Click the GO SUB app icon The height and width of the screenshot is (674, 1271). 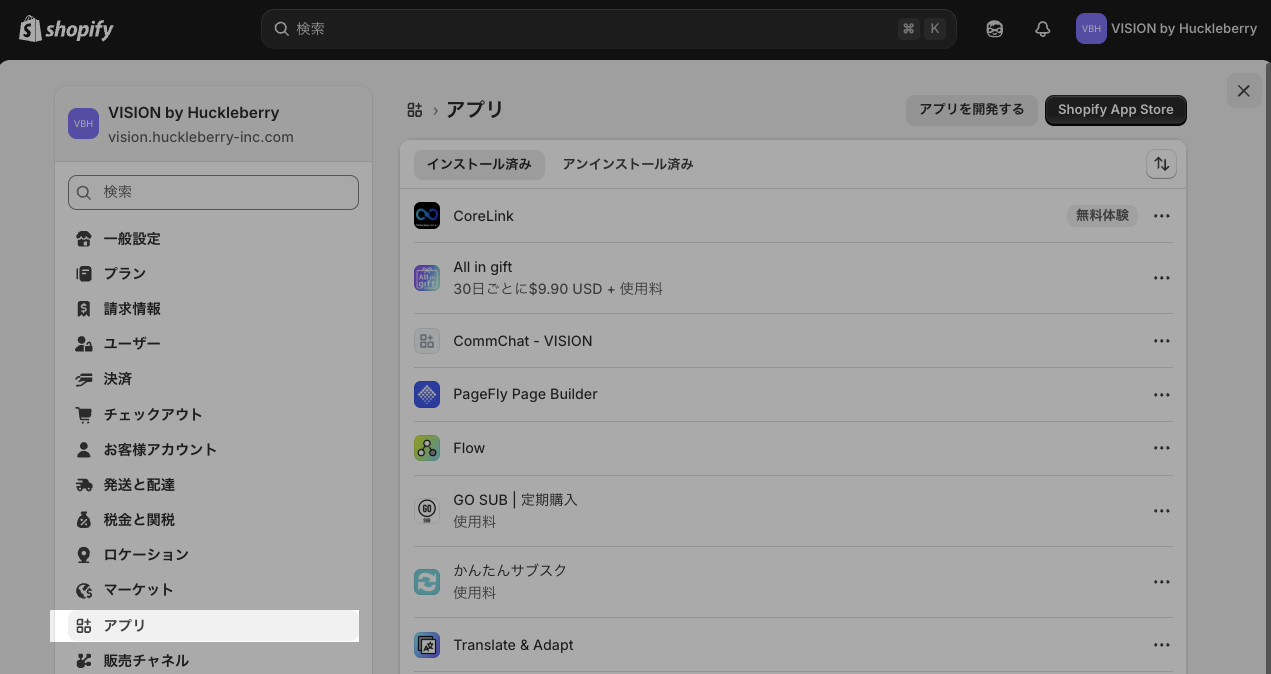pyautogui.click(x=427, y=511)
